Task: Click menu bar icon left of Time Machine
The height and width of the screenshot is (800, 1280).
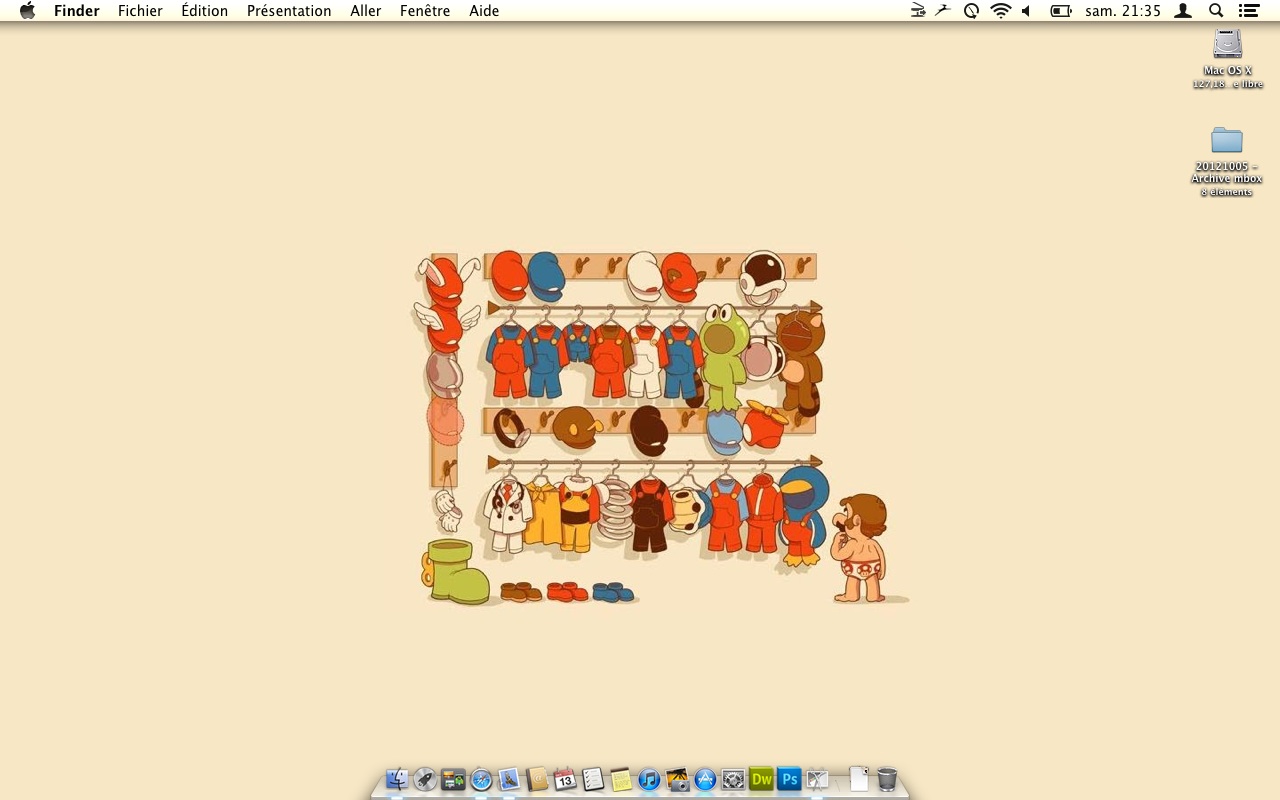Action: pos(943,11)
